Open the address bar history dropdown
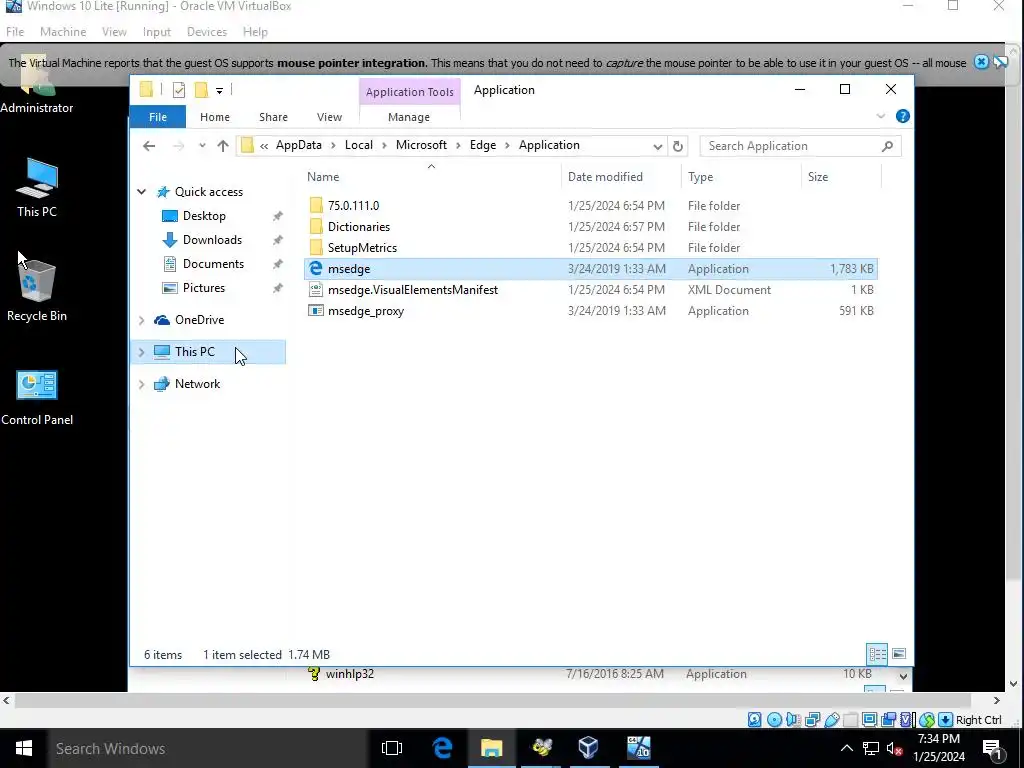Image resolution: width=1024 pixels, height=768 pixels. [658, 146]
